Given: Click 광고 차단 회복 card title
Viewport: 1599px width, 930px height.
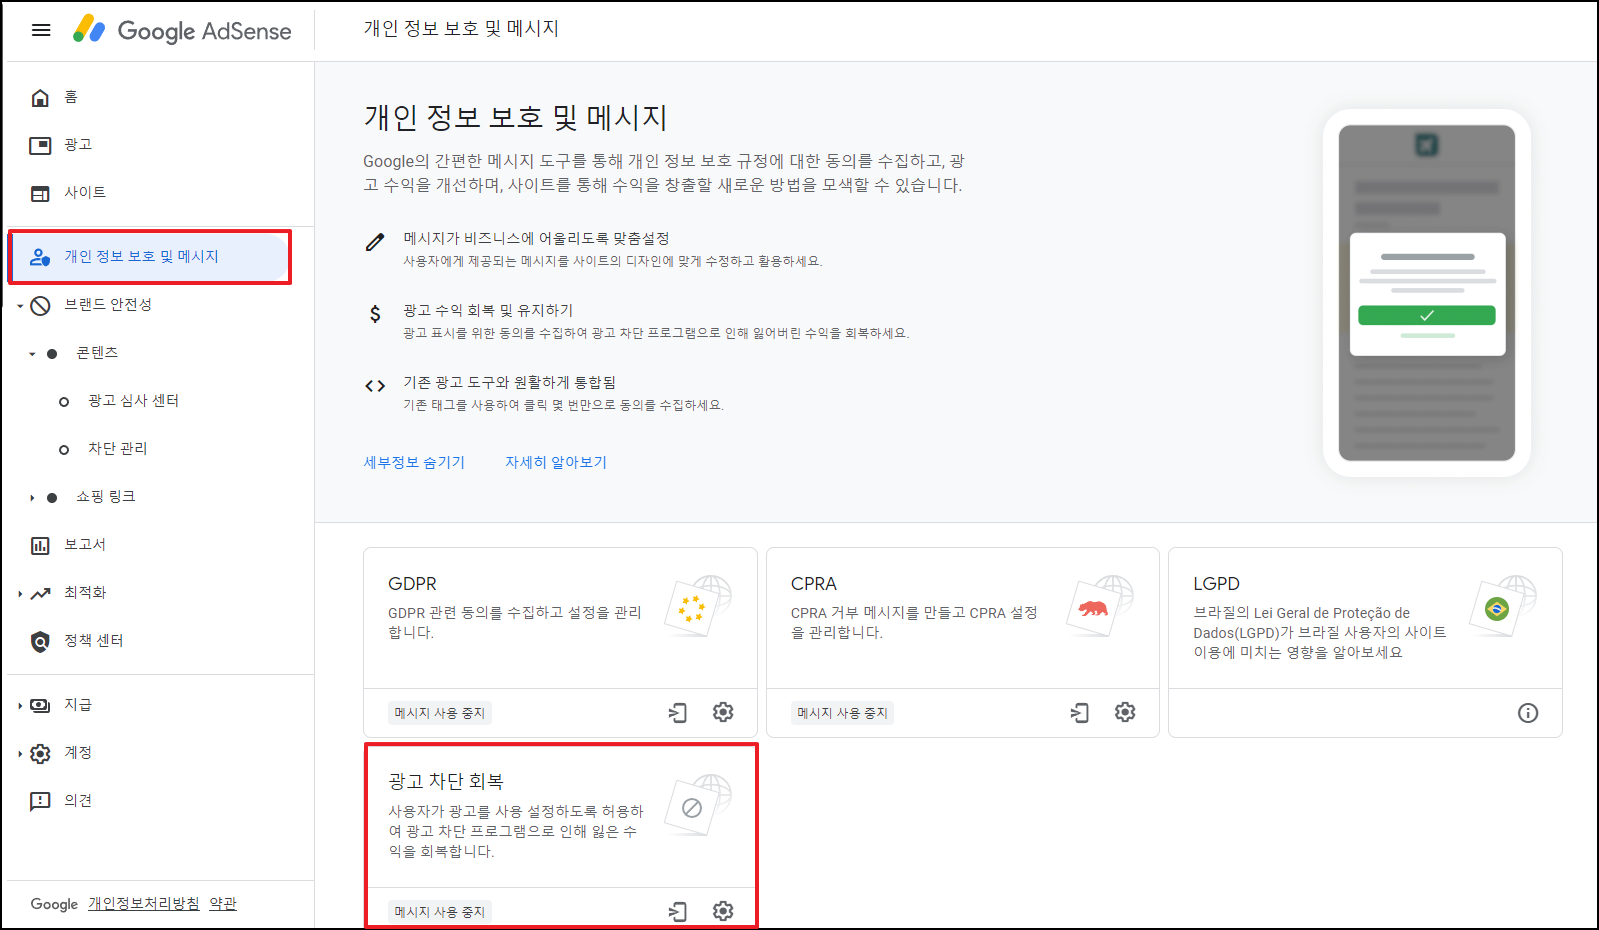Looking at the screenshot, I should pos(446,782).
